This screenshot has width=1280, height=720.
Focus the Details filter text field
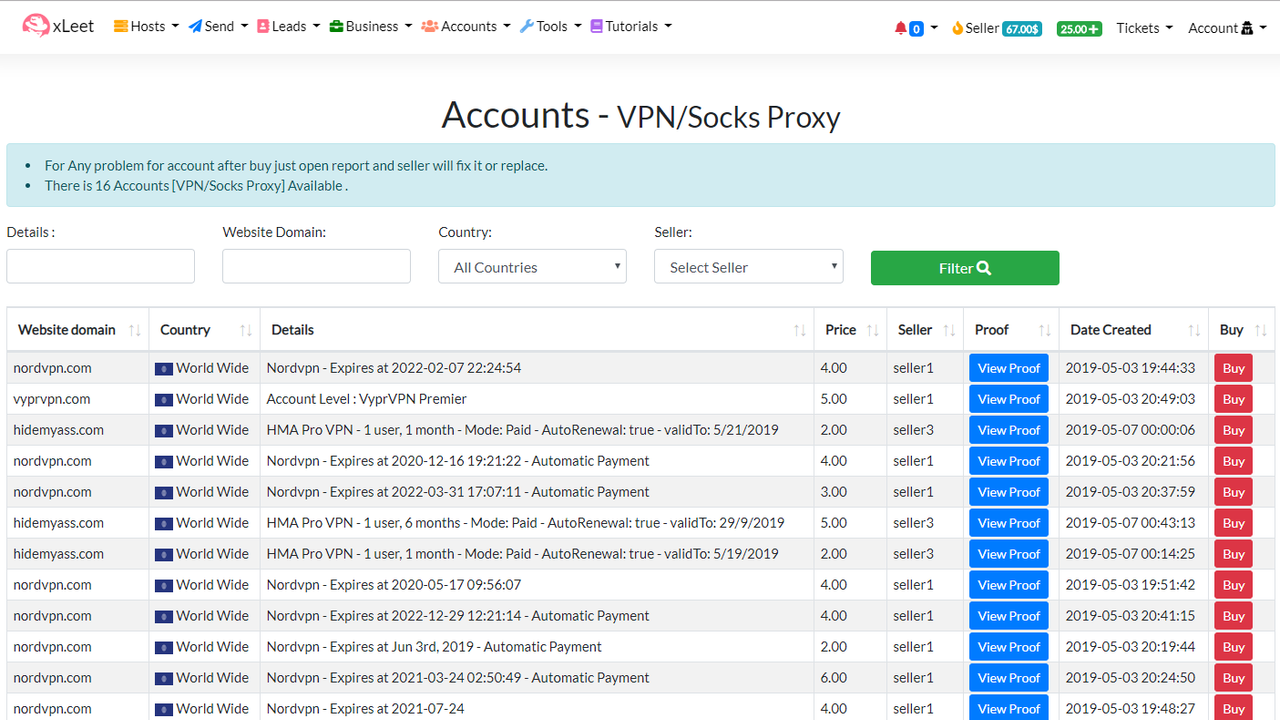(101, 266)
